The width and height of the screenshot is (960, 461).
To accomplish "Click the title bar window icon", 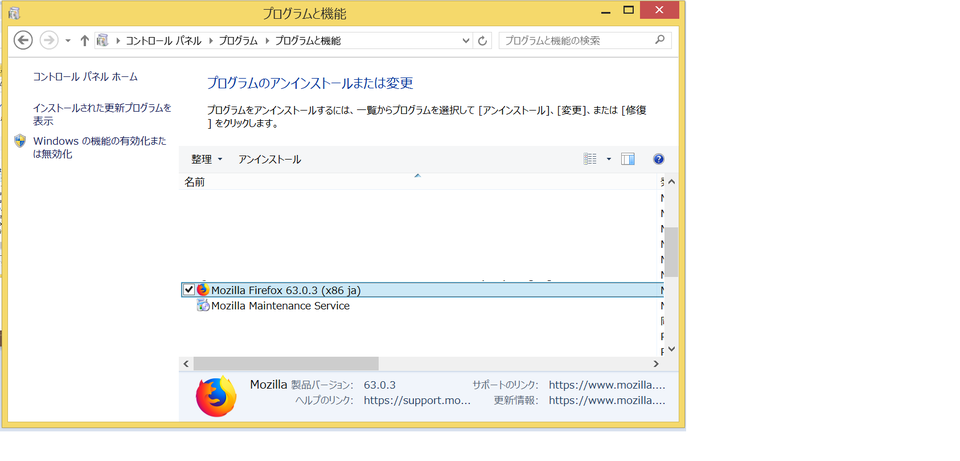I will coord(15,12).
